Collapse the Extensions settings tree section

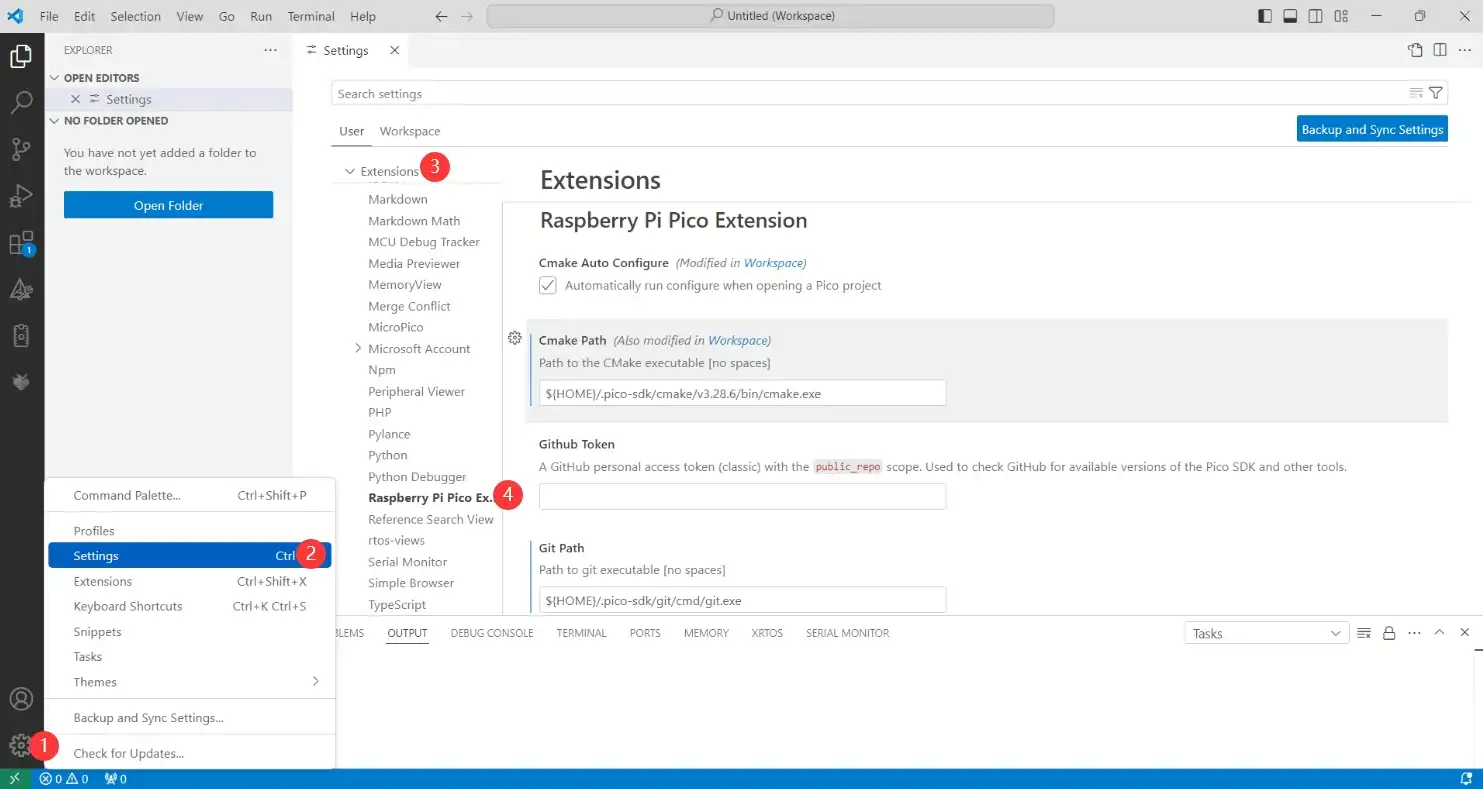(x=350, y=171)
